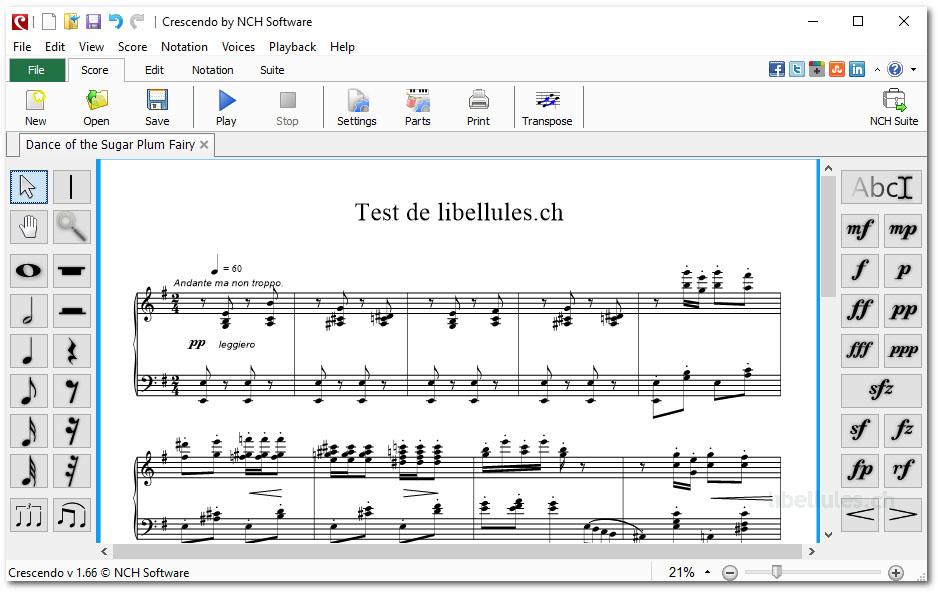Insert crescendo hairpin symbol
This screenshot has width=938, height=592.
[860, 514]
